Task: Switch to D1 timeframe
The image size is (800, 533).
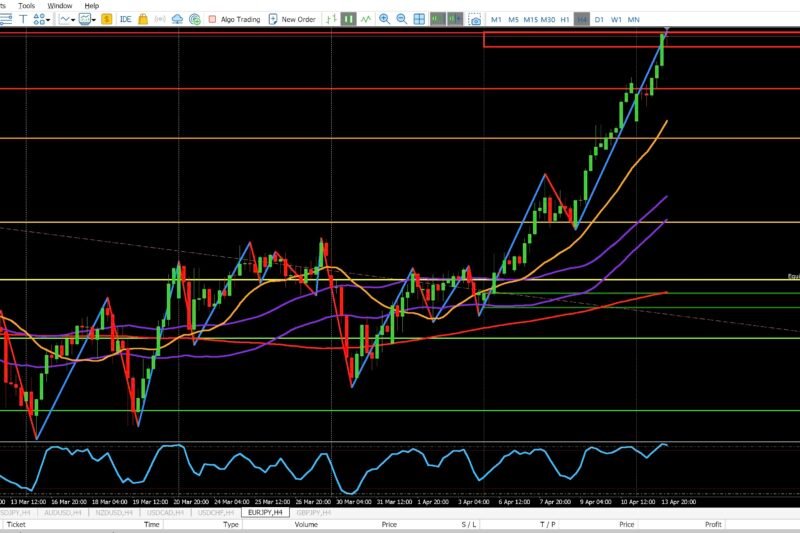Action: (599, 19)
